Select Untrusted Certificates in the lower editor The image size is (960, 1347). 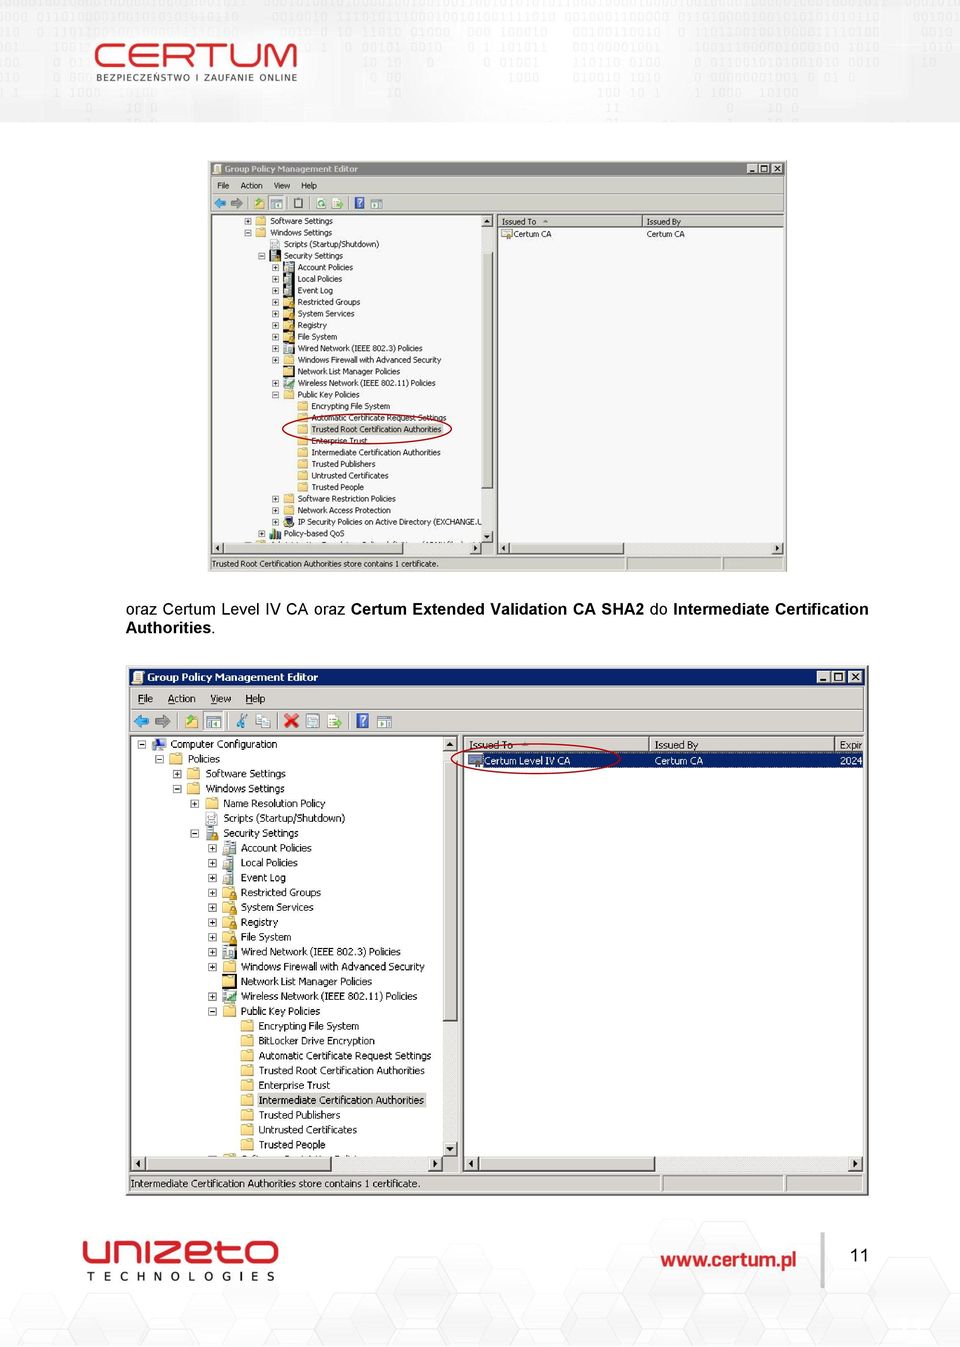[308, 1130]
